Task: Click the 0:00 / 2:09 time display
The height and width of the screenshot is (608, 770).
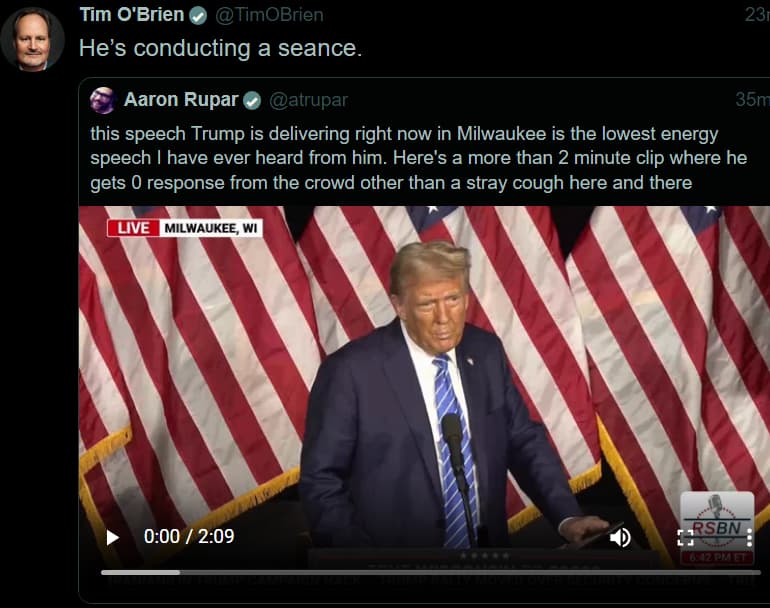Action: click(x=189, y=537)
